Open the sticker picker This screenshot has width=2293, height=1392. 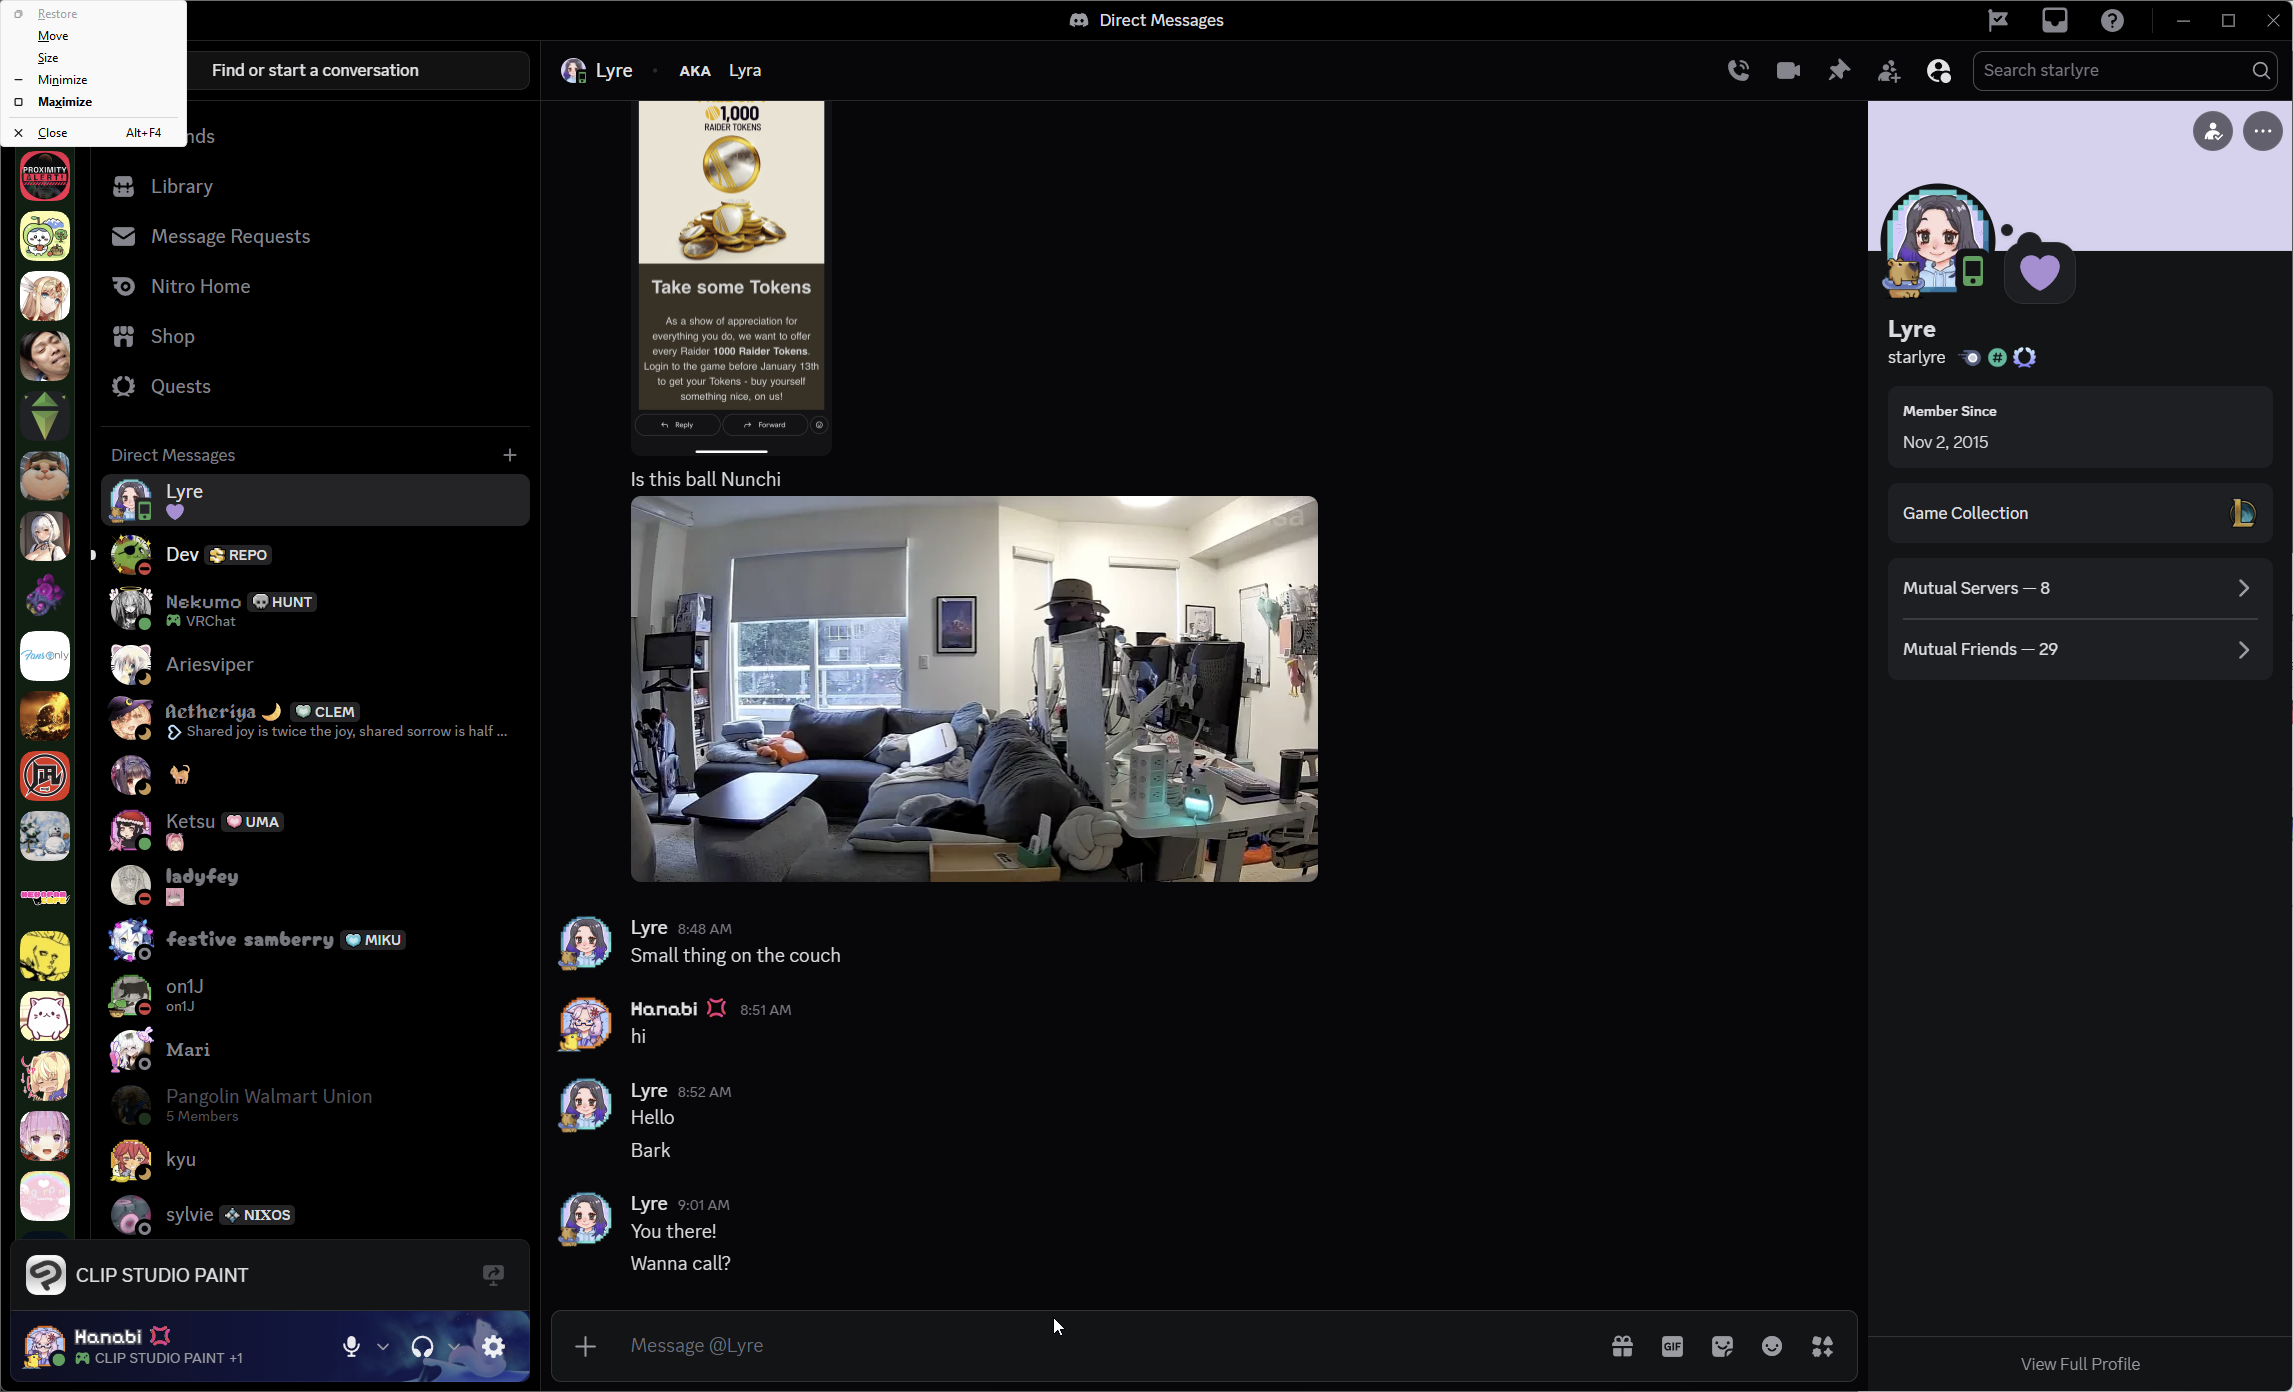point(1722,1346)
